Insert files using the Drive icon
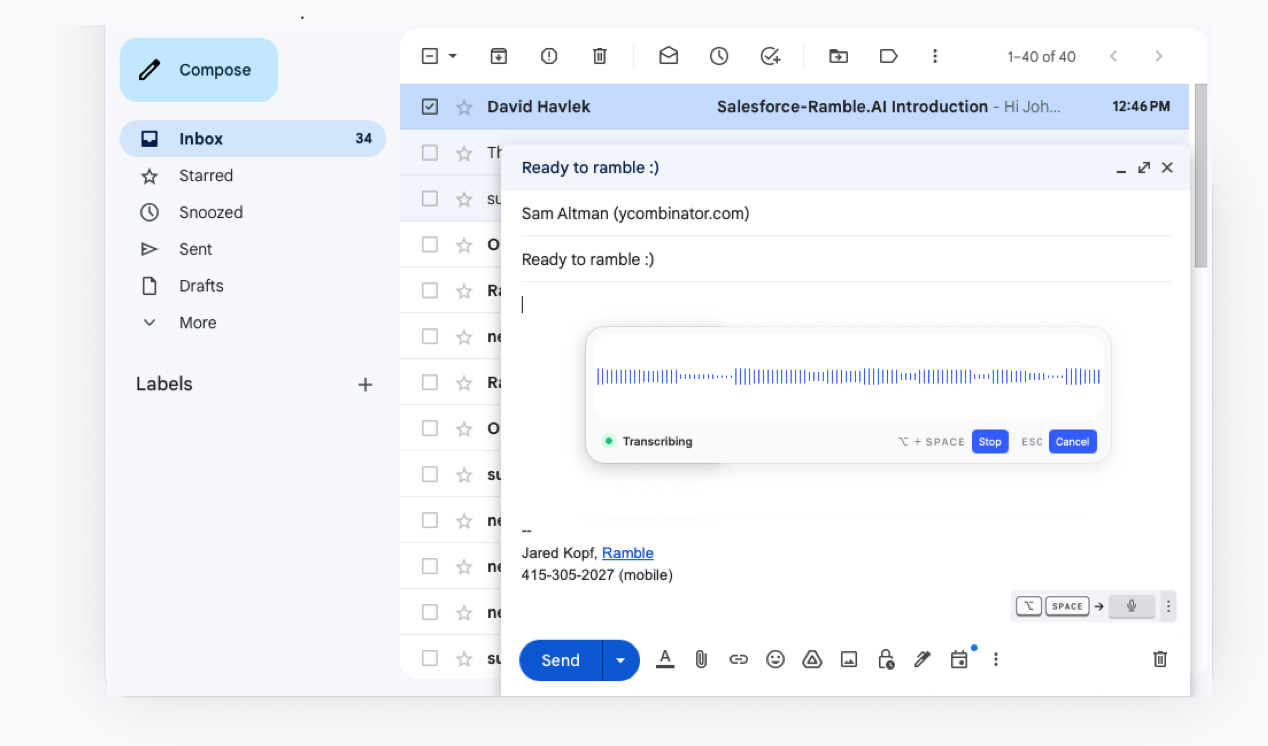This screenshot has height=746, width=1268. click(812, 659)
